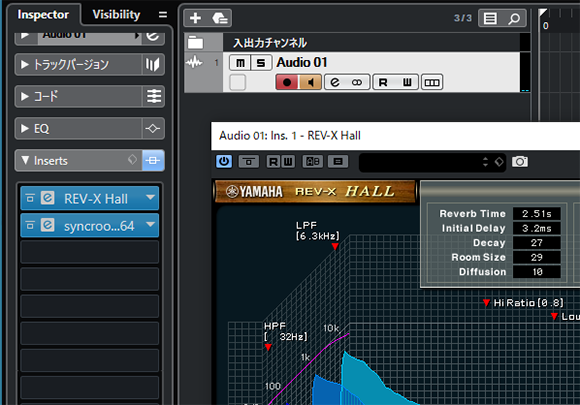The image size is (580, 405).
Task: Click the REV-X Hall insert name
Action: point(96,199)
